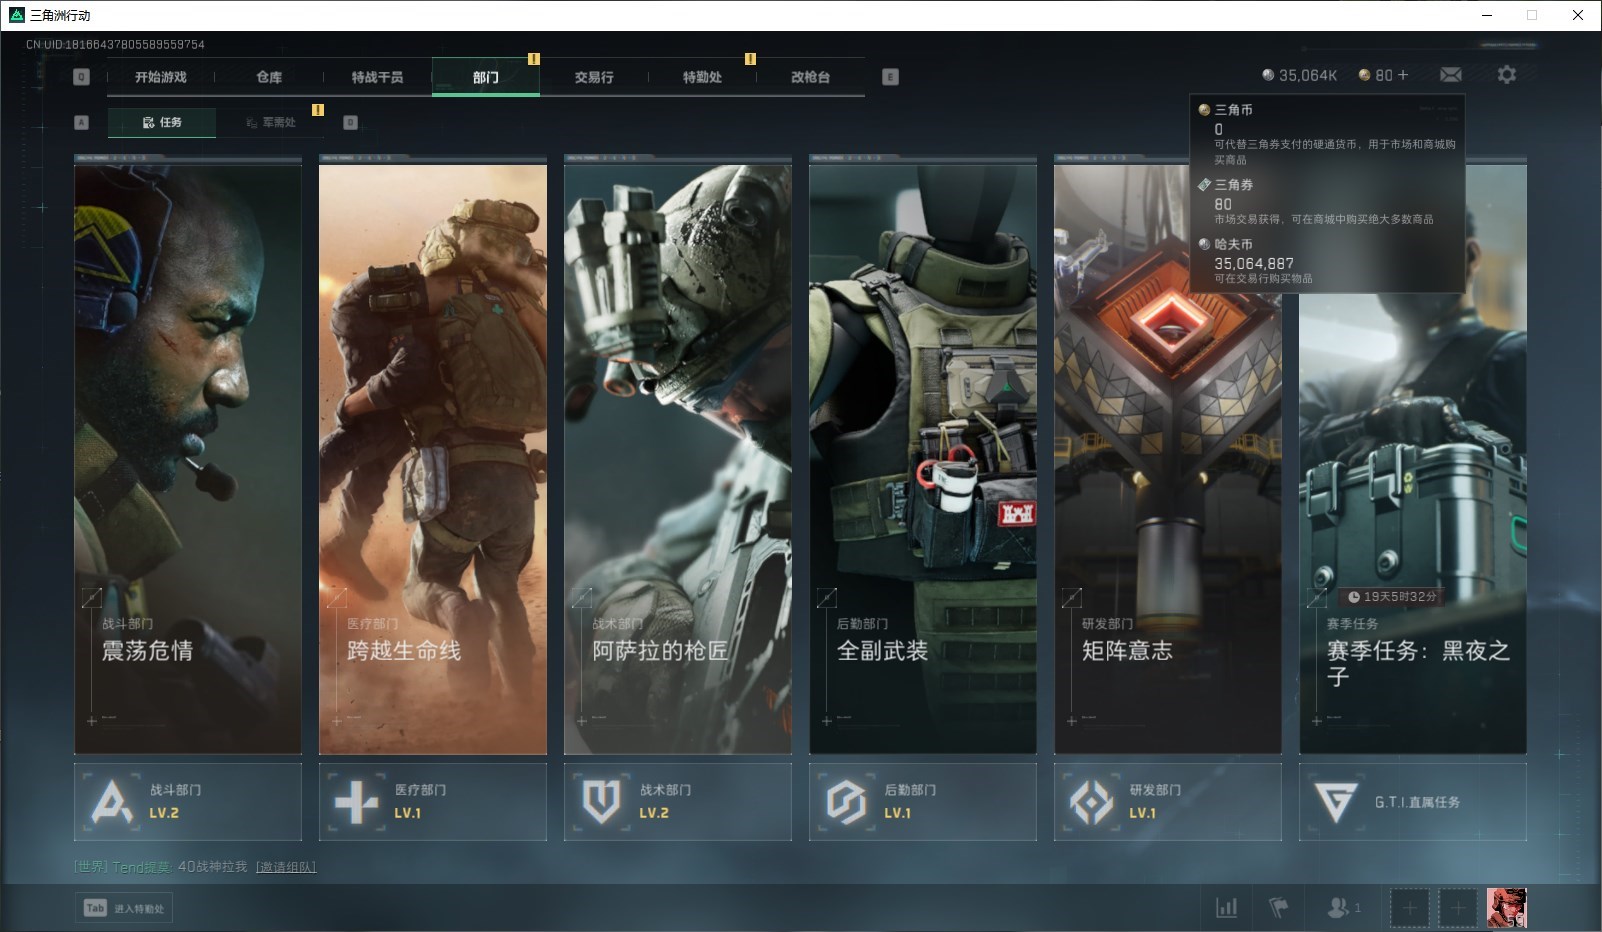Image resolution: width=1602 pixels, height=932 pixels.
Task: Click the expand arrow on 矩阵意志 card
Action: pyautogui.click(x=1071, y=598)
